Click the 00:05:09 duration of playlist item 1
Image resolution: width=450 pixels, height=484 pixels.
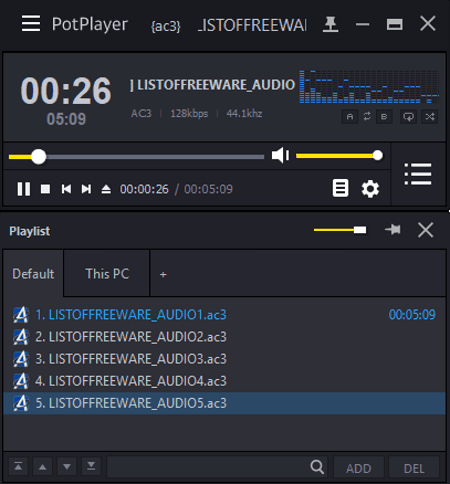pyautogui.click(x=412, y=315)
